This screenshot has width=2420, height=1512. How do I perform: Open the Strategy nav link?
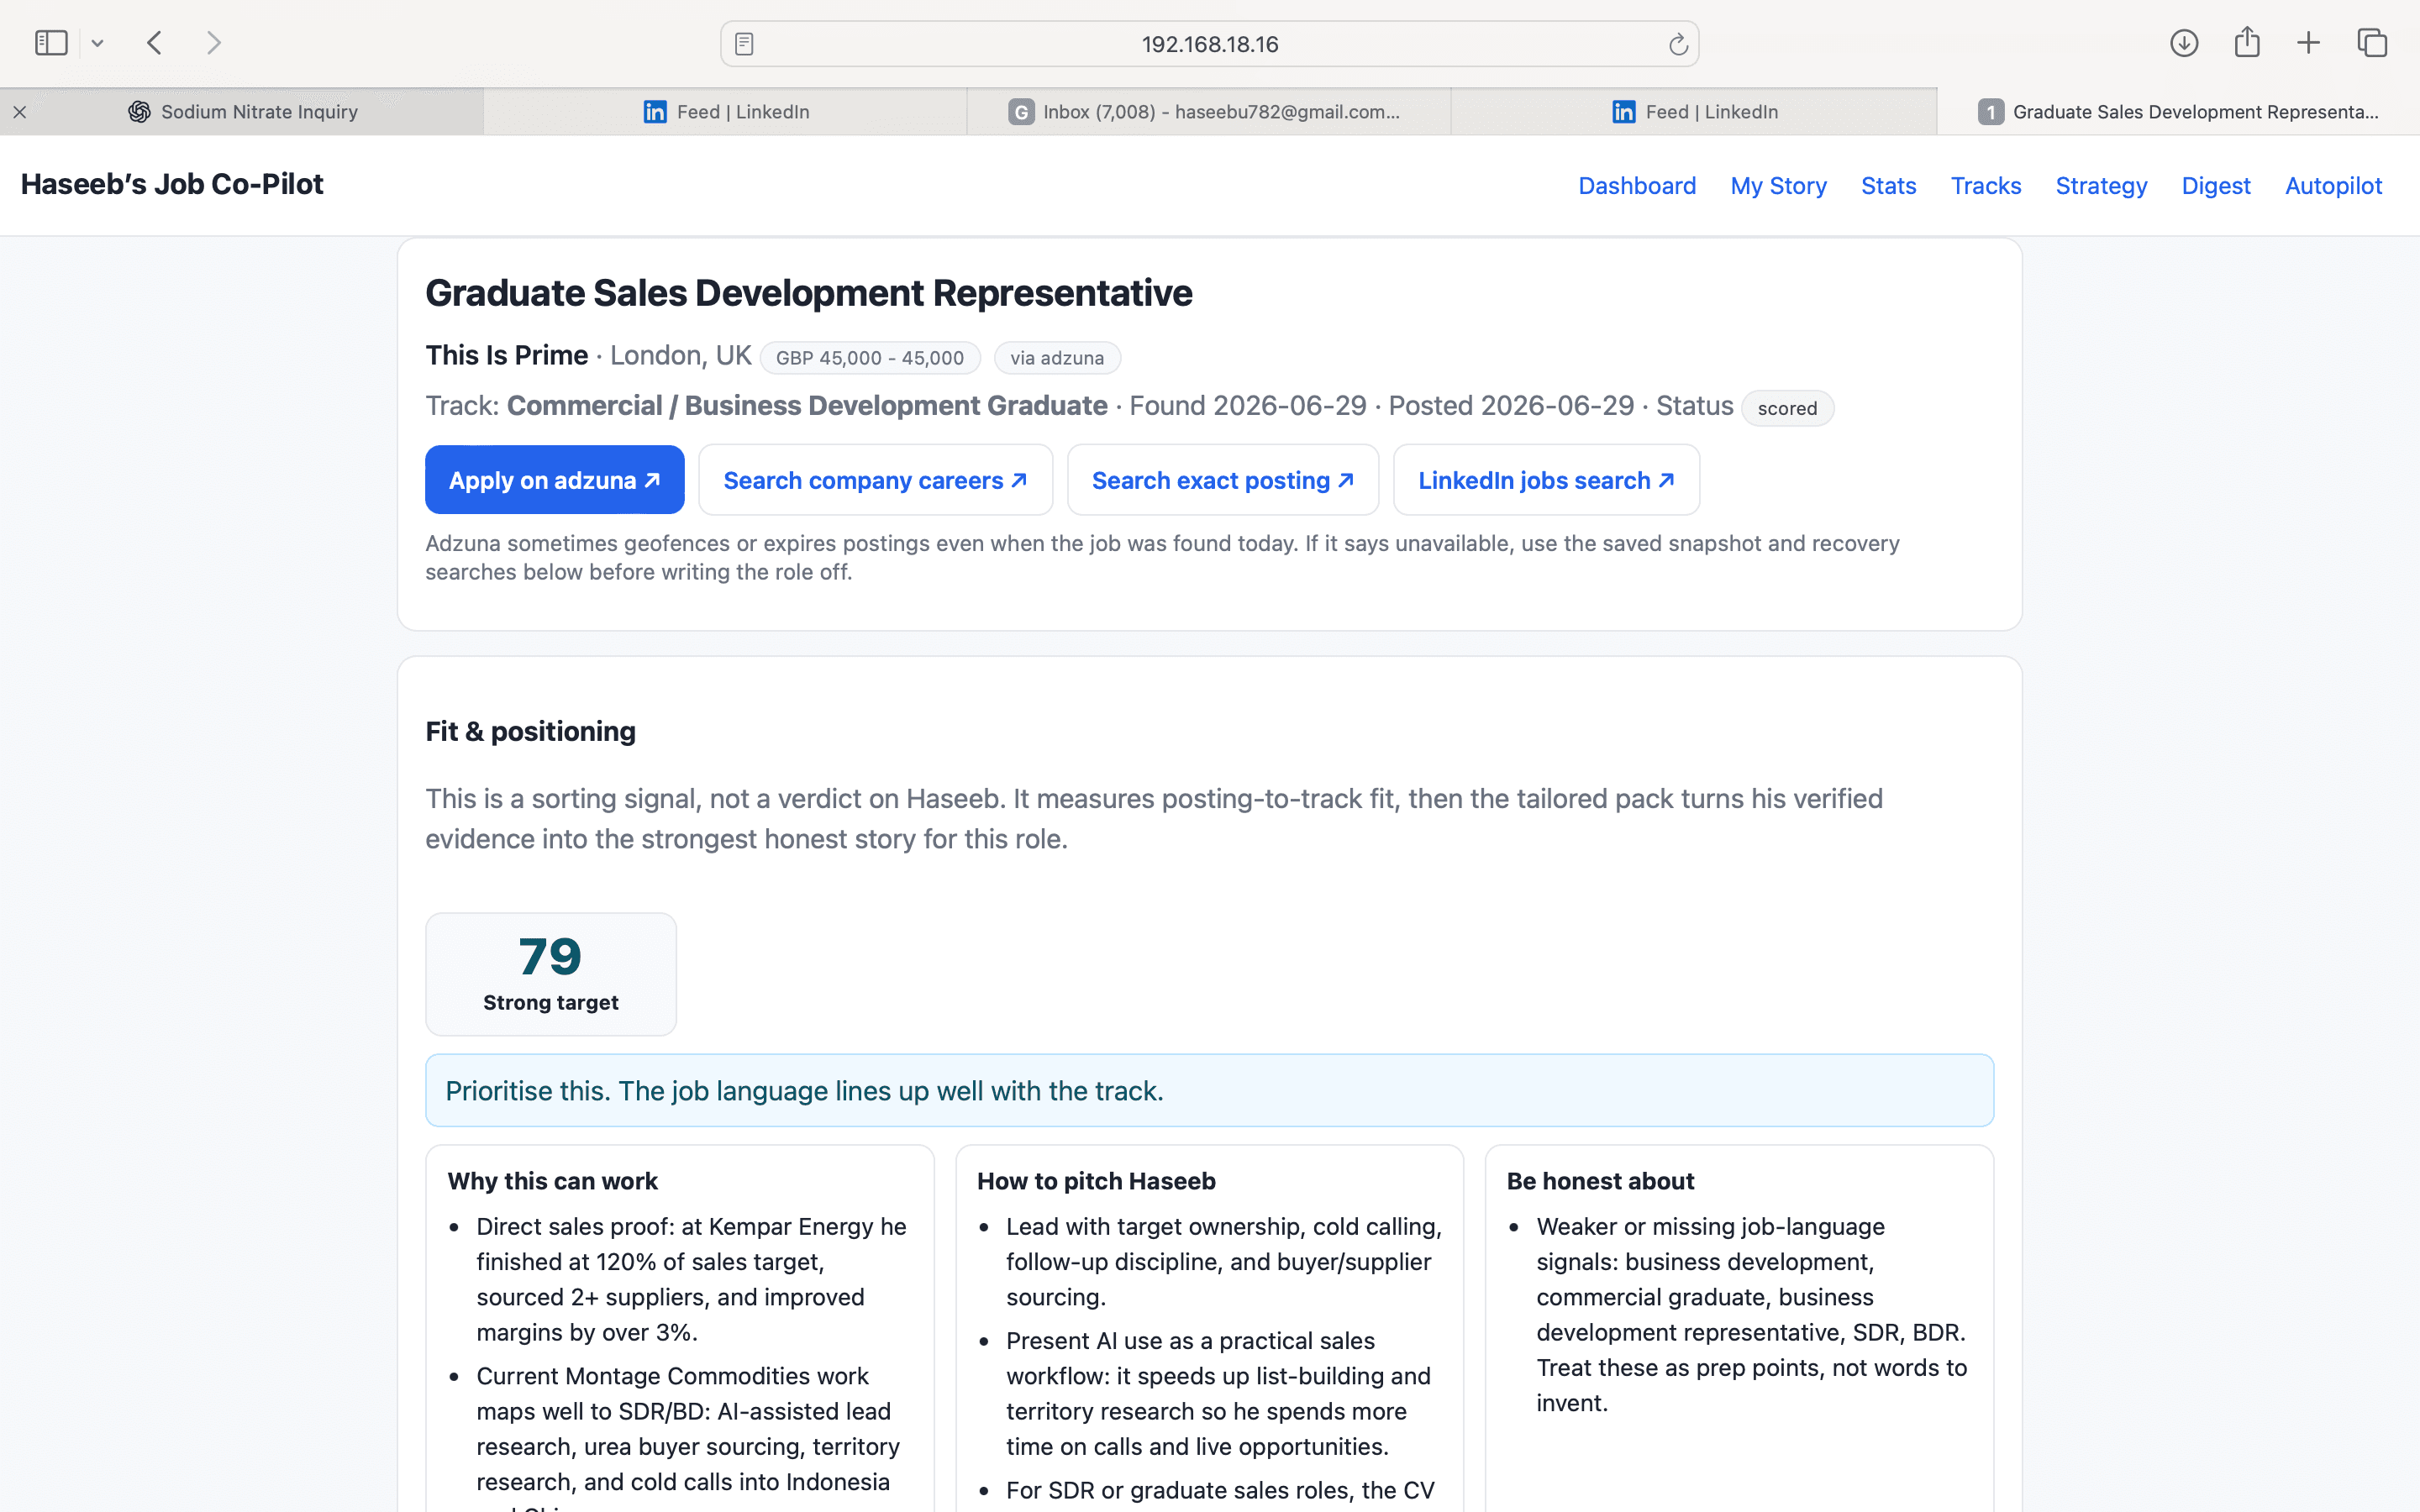(x=2101, y=186)
